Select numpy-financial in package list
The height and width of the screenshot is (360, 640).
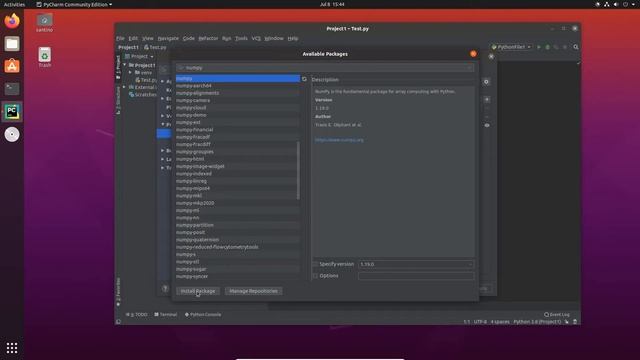(238, 130)
